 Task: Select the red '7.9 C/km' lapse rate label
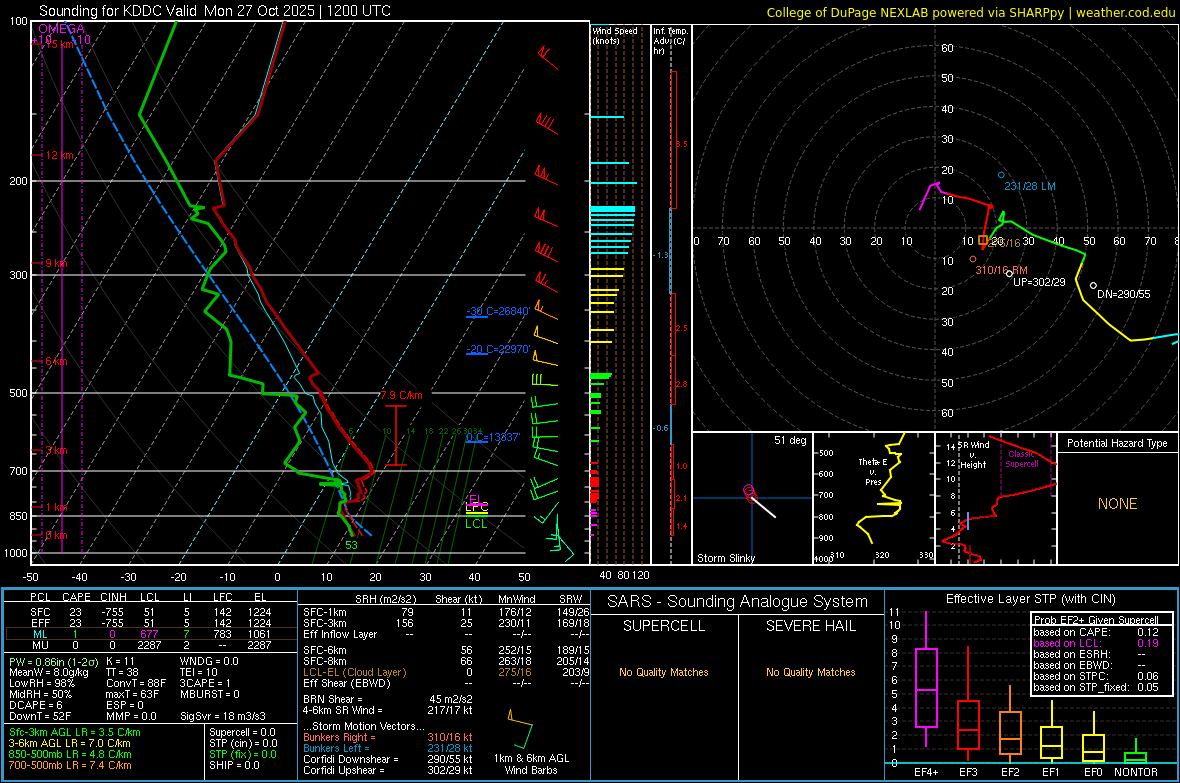click(402, 395)
